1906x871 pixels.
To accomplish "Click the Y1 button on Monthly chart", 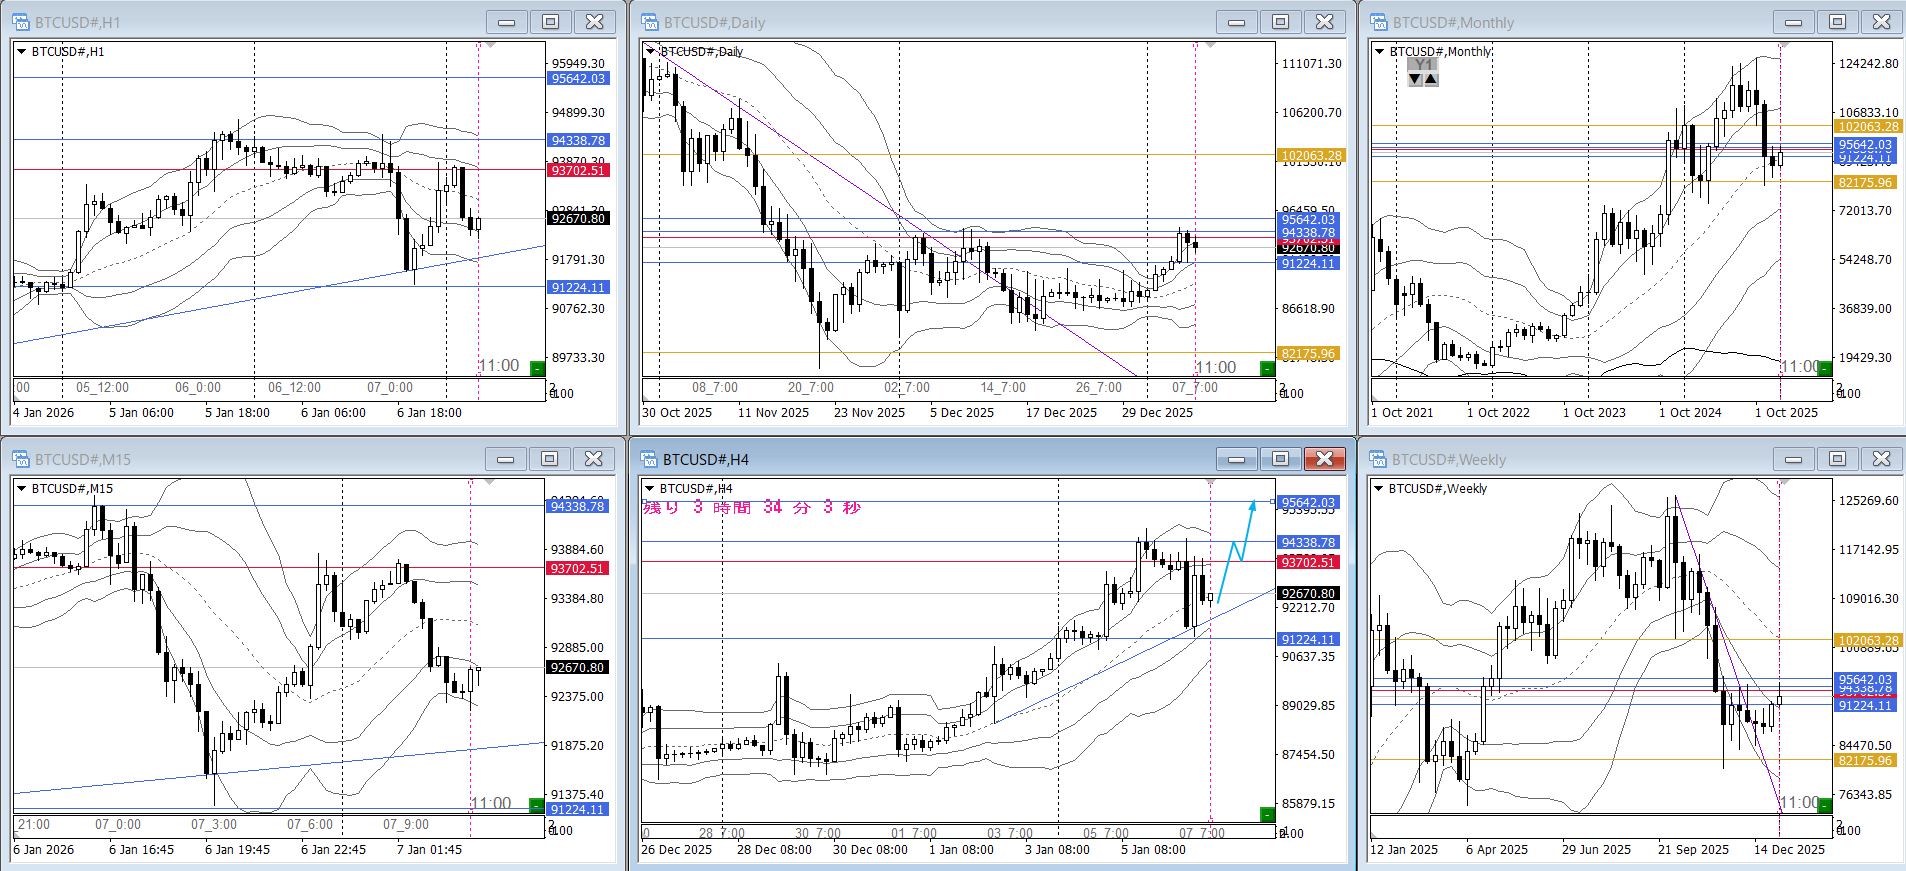I will pos(1422,65).
